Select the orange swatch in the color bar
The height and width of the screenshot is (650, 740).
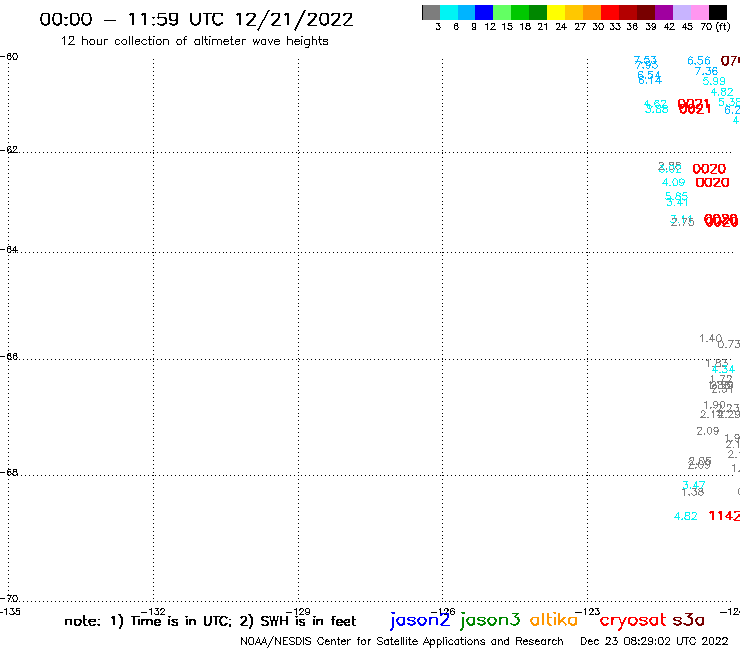coord(592,12)
